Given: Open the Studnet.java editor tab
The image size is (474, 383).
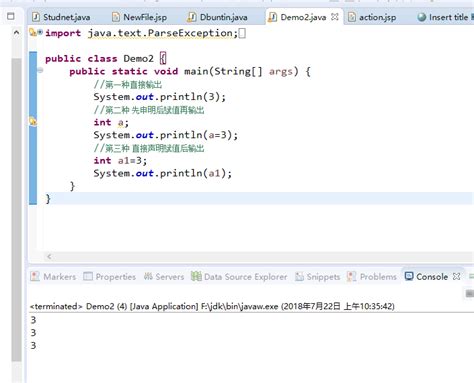Looking at the screenshot, I should click(x=61, y=17).
